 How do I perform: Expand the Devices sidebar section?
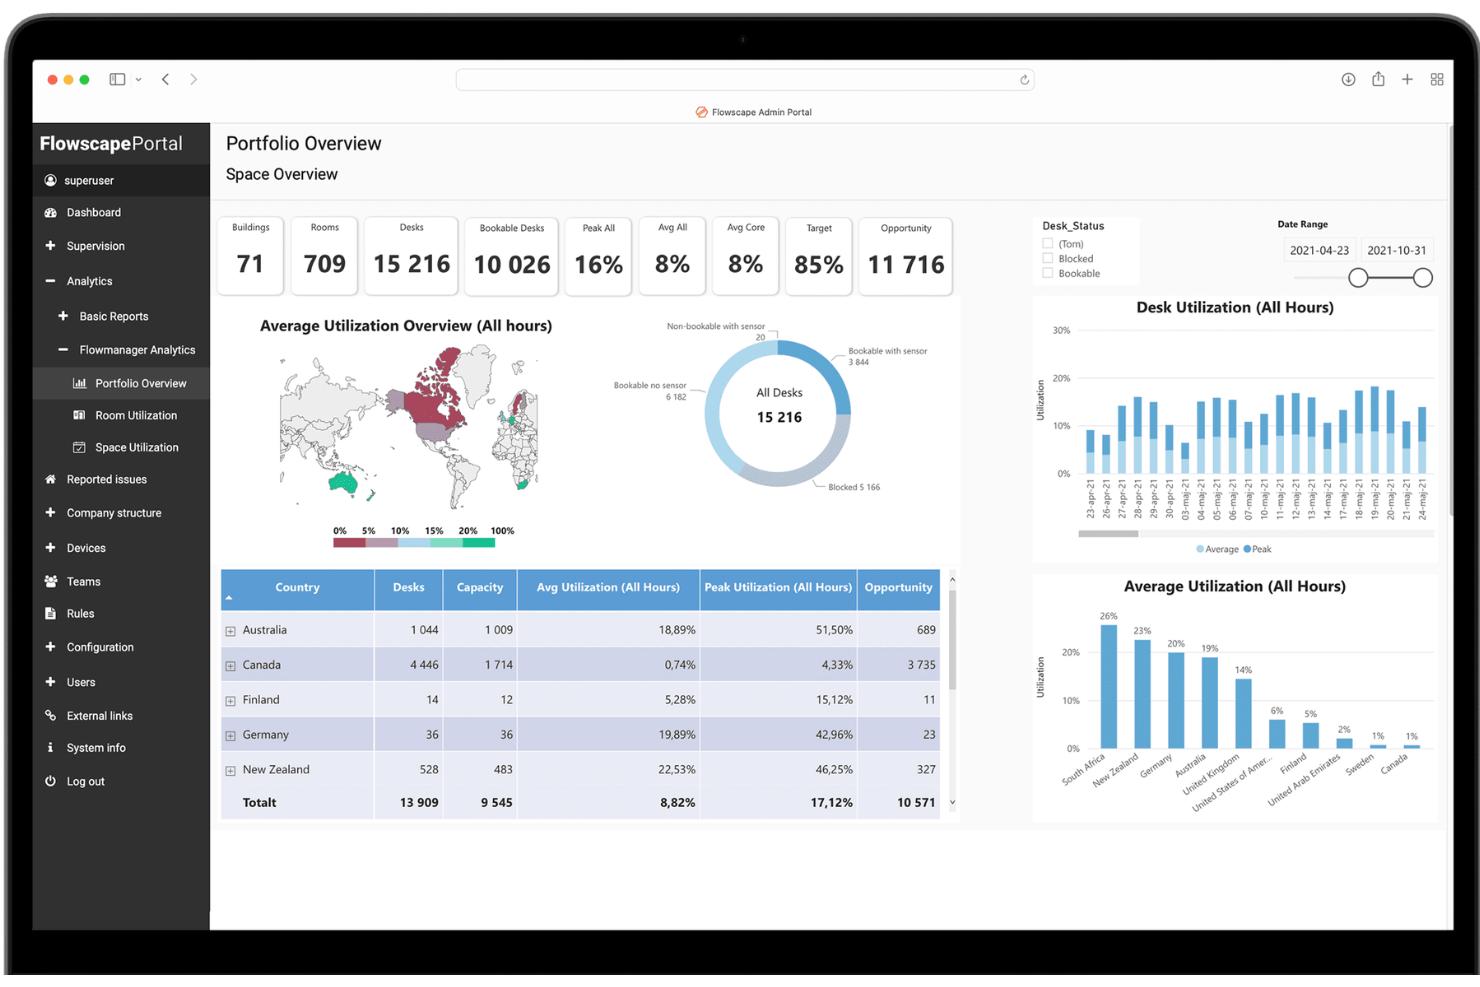click(50, 547)
